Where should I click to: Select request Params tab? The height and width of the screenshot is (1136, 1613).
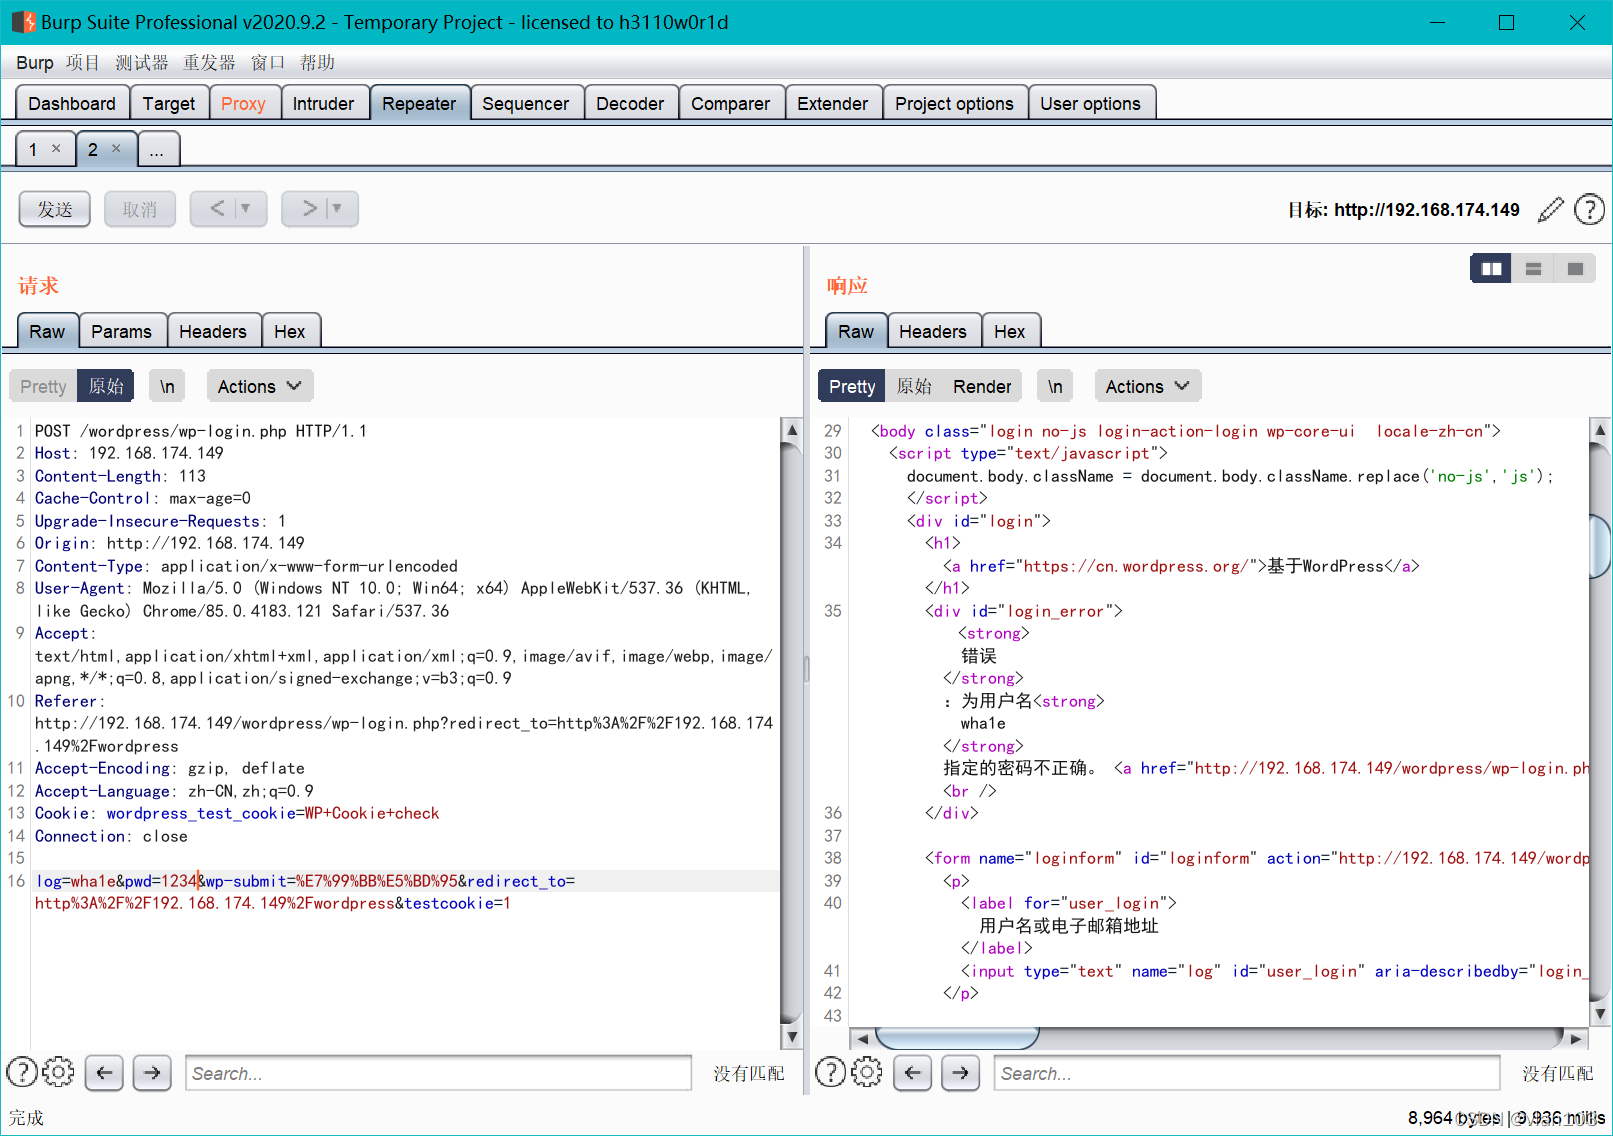(121, 332)
